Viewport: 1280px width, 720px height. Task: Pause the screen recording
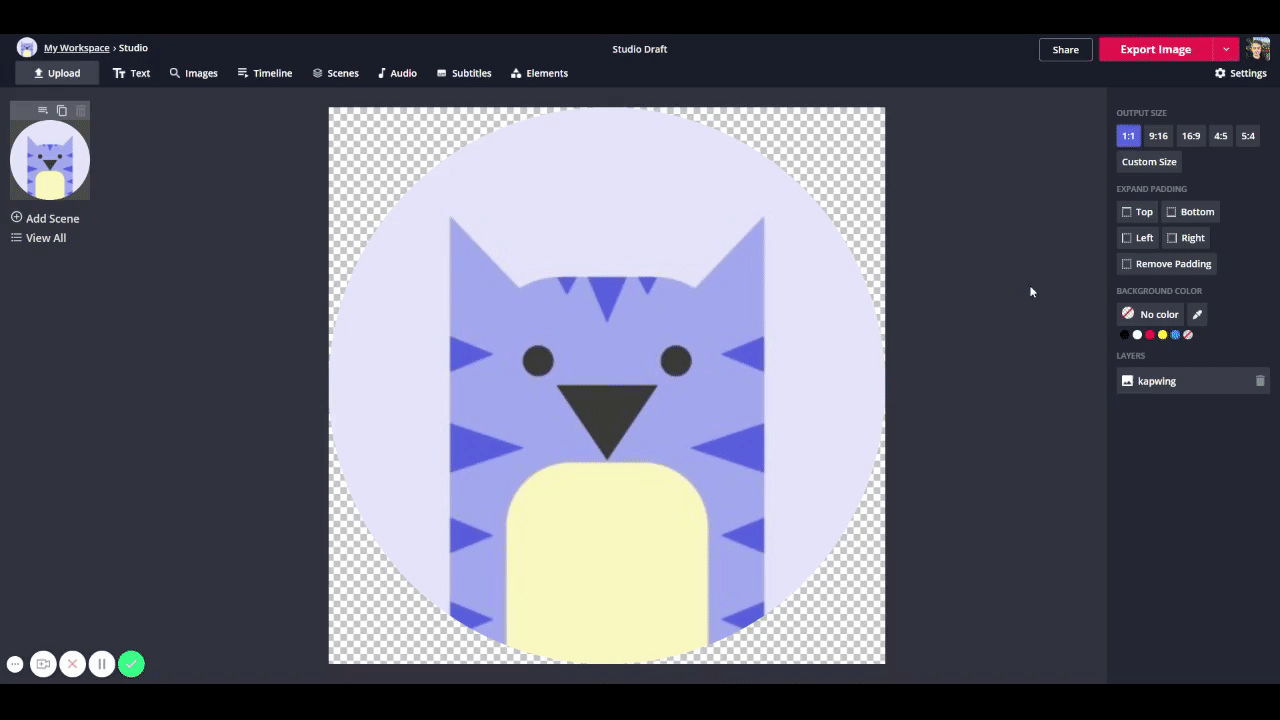click(101, 664)
